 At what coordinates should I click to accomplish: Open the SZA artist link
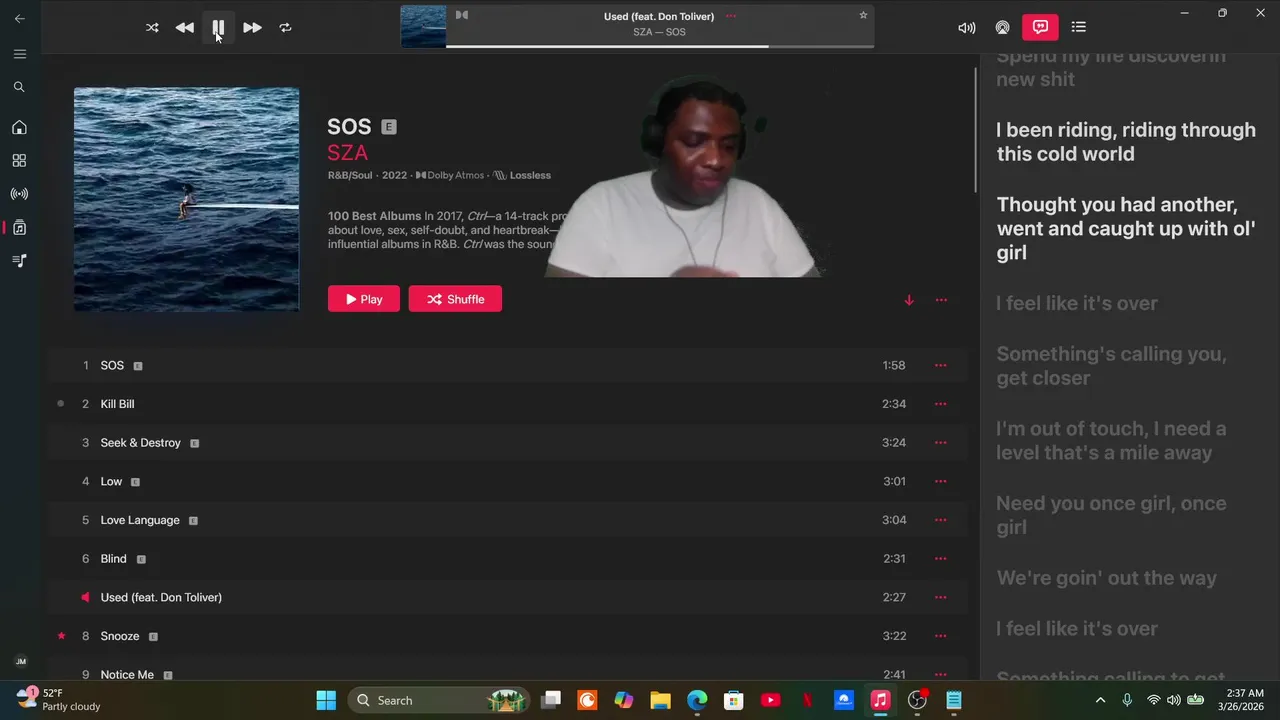click(x=348, y=153)
